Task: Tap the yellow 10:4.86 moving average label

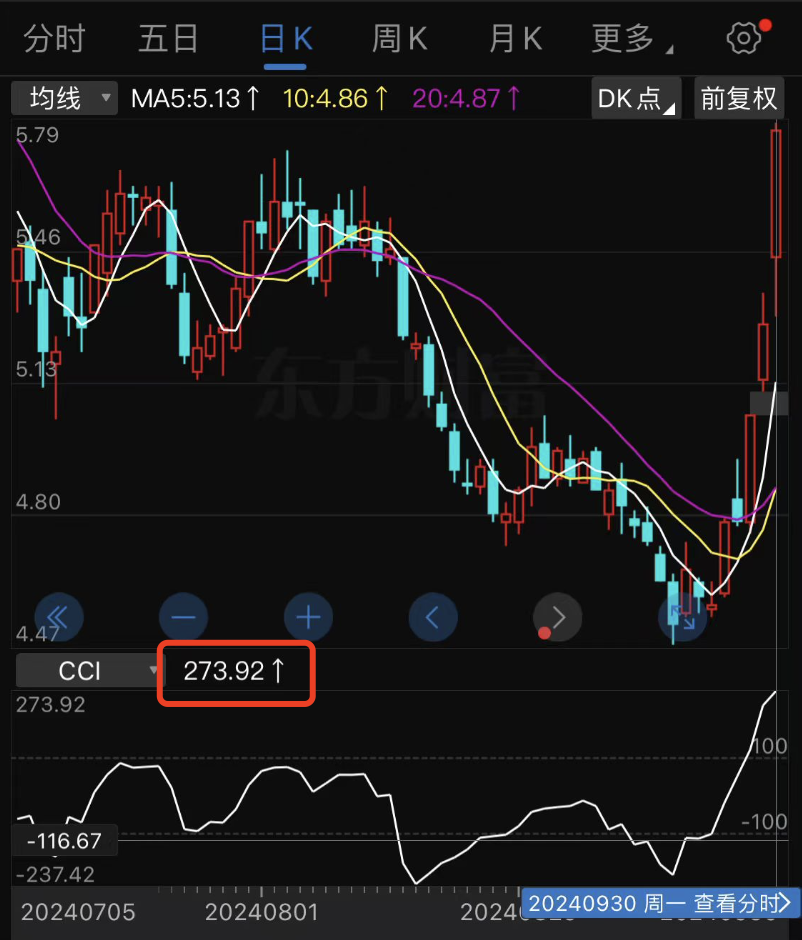Action: click(335, 98)
